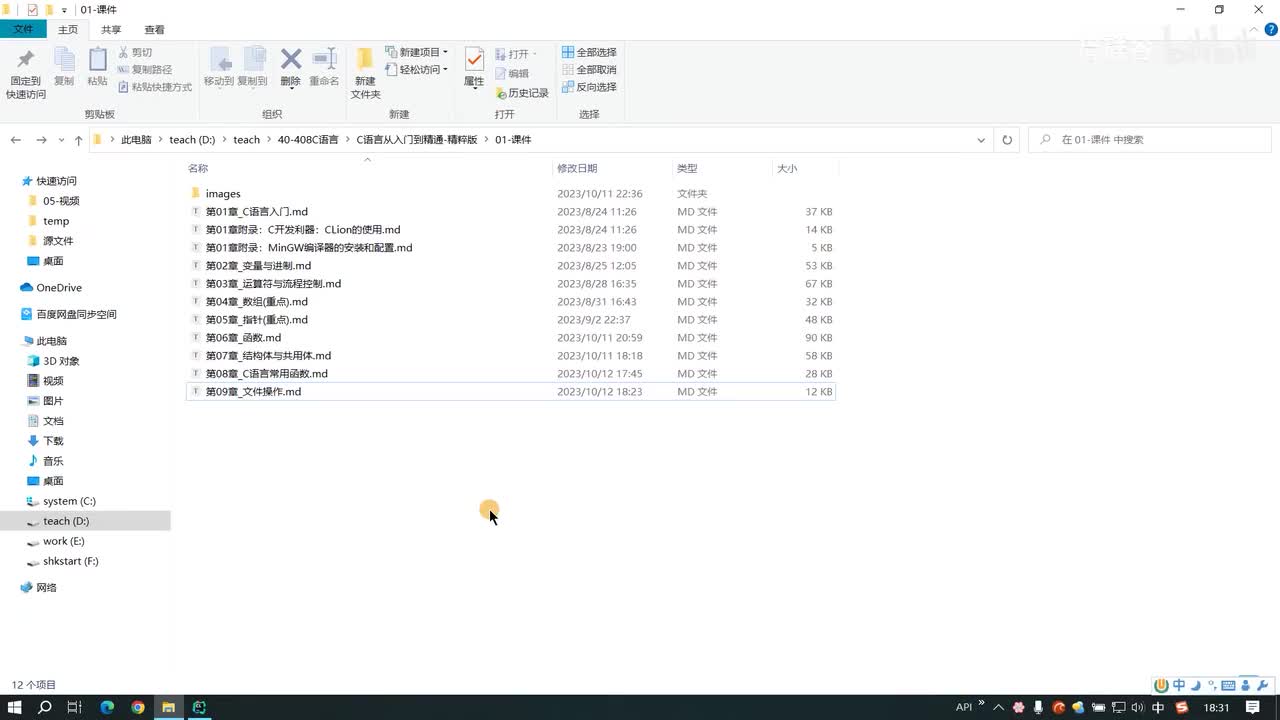Open History (历史记录)
The height and width of the screenshot is (720, 1280).
coord(522,93)
